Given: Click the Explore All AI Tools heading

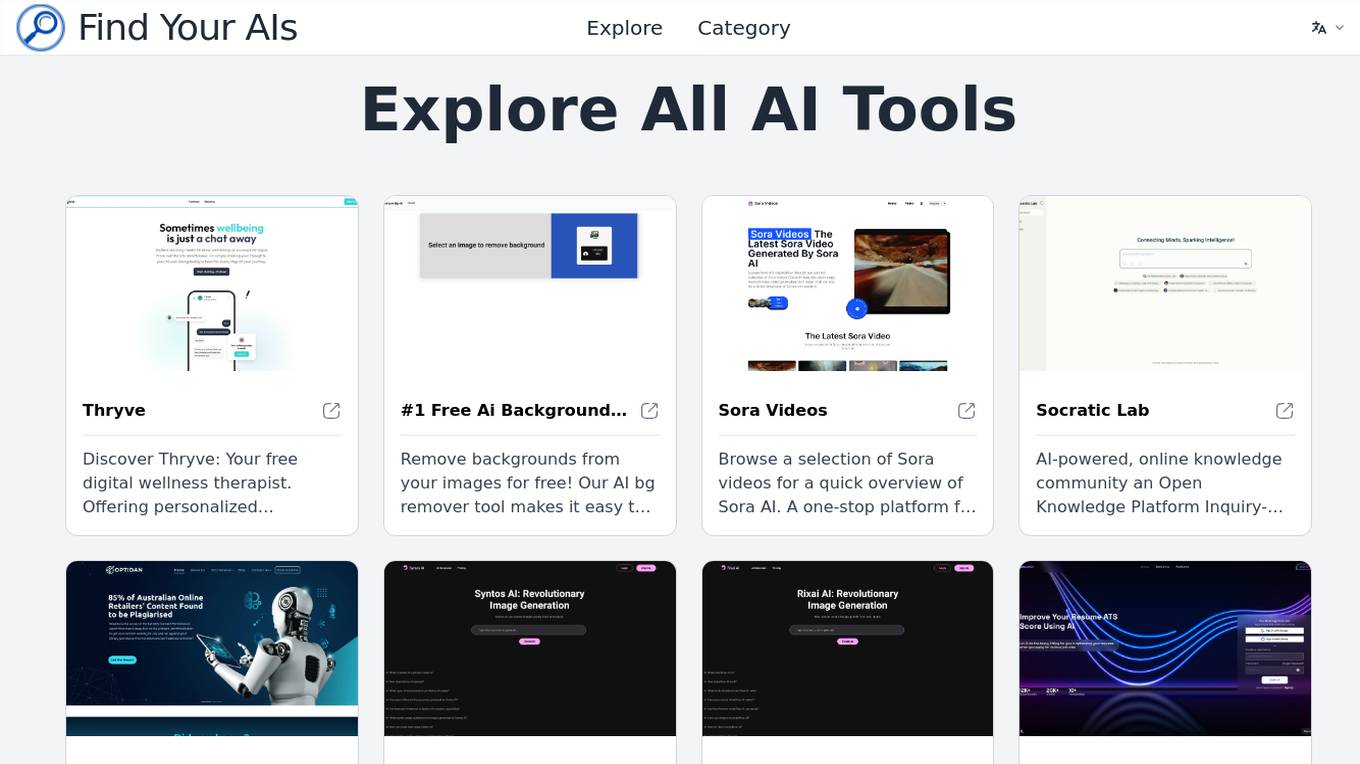Looking at the screenshot, I should [689, 109].
